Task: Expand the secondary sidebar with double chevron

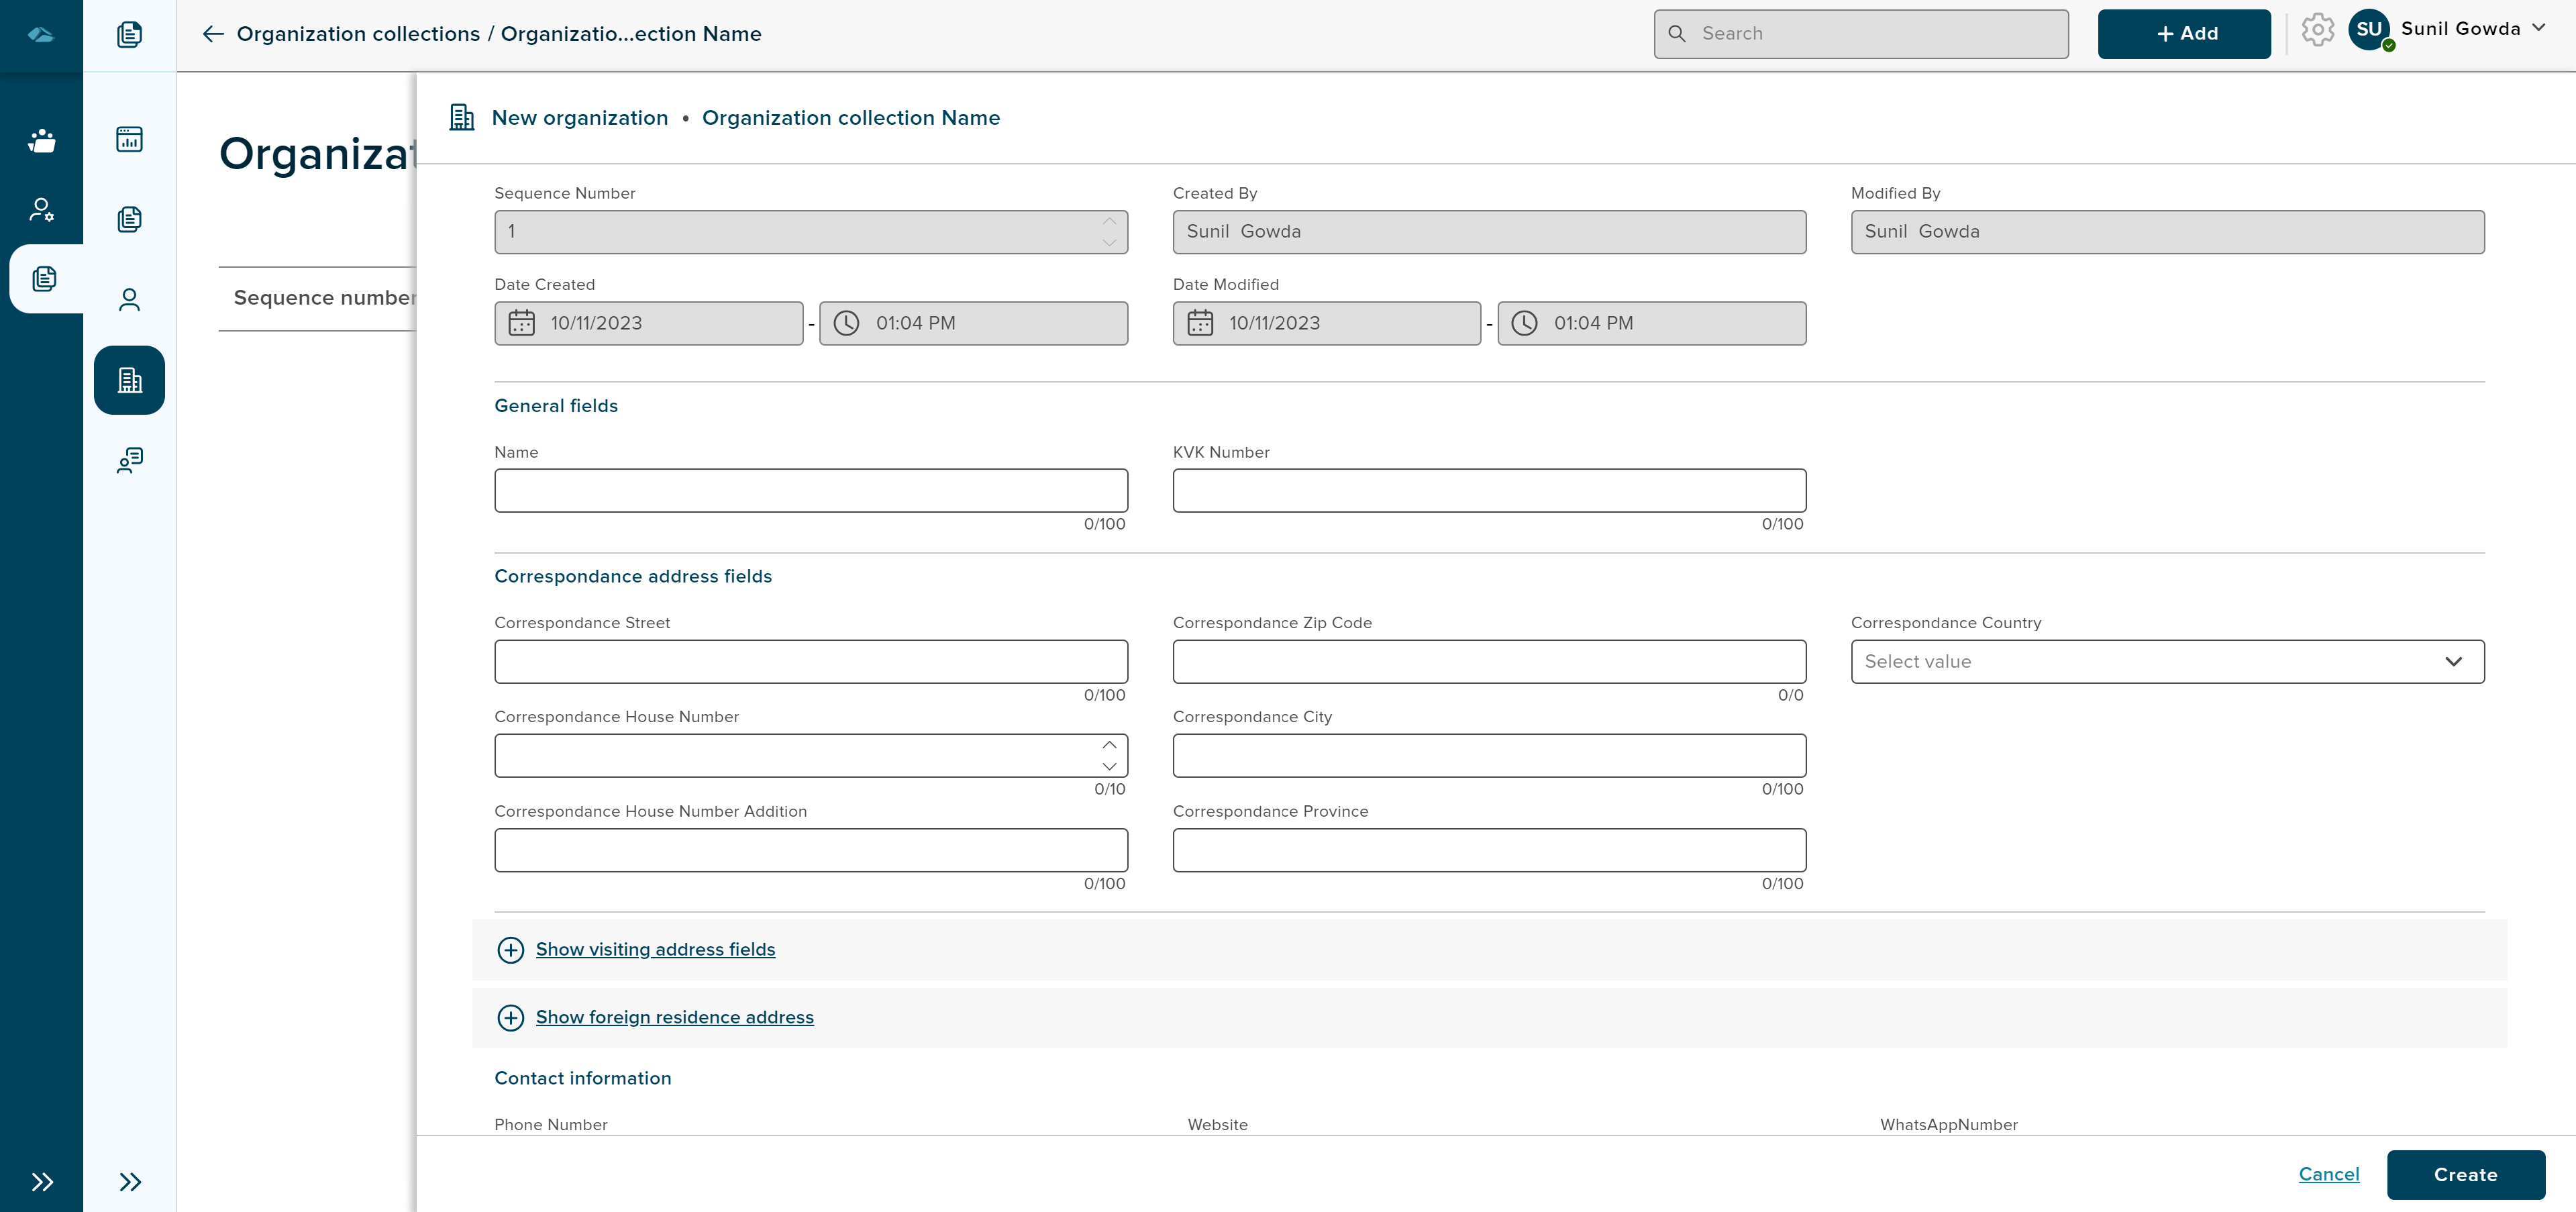Action: [129, 1182]
